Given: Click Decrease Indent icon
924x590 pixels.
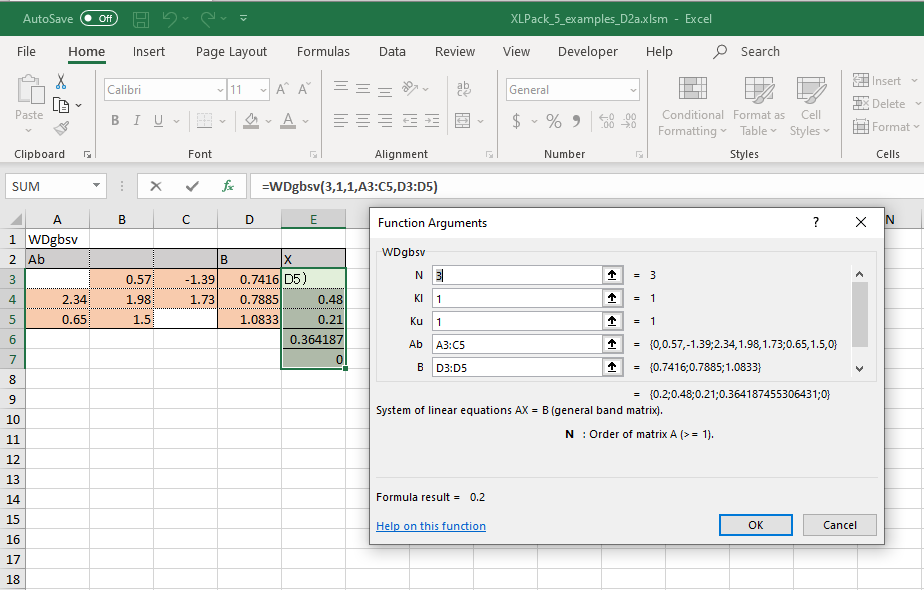Looking at the screenshot, I should click(x=410, y=121).
